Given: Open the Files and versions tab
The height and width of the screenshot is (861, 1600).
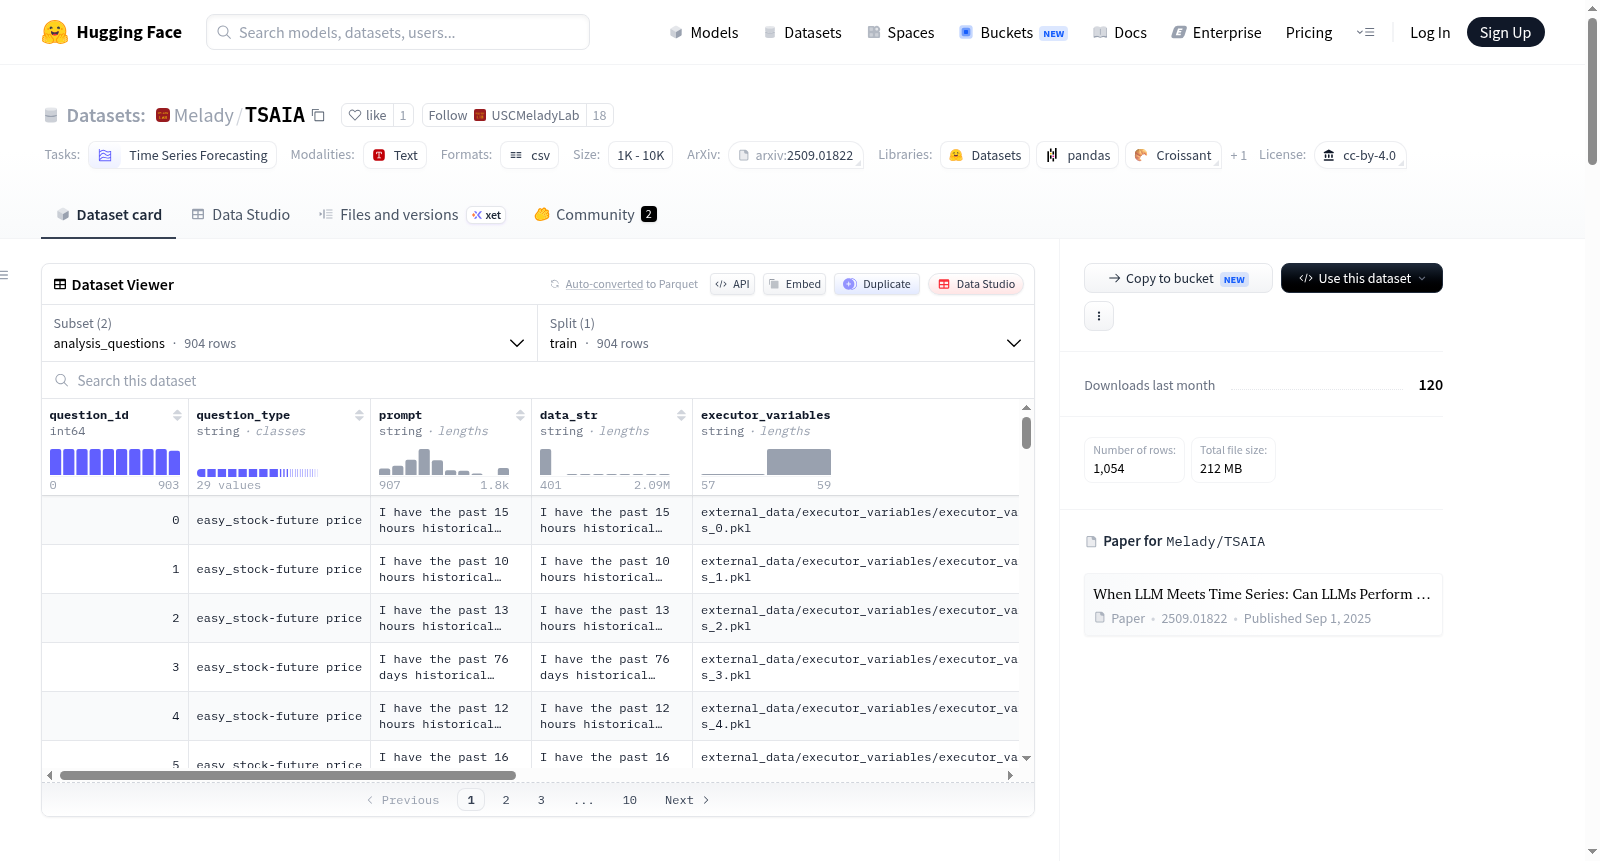Looking at the screenshot, I should click(x=411, y=215).
